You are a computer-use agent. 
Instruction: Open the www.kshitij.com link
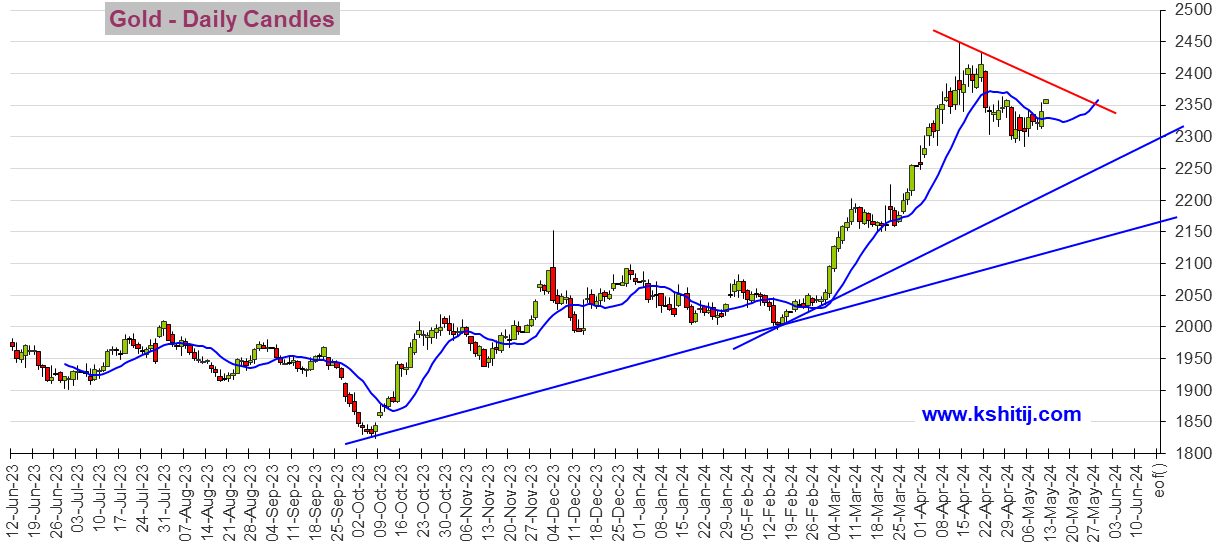(x=1001, y=414)
